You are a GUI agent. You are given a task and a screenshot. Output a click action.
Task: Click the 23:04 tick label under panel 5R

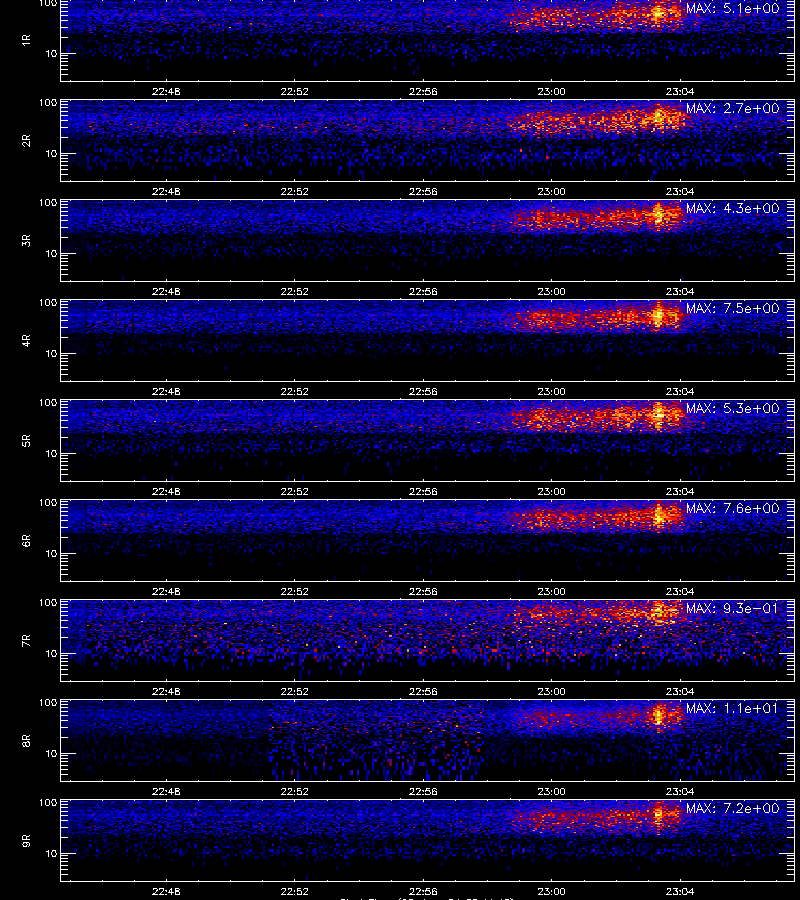point(680,491)
